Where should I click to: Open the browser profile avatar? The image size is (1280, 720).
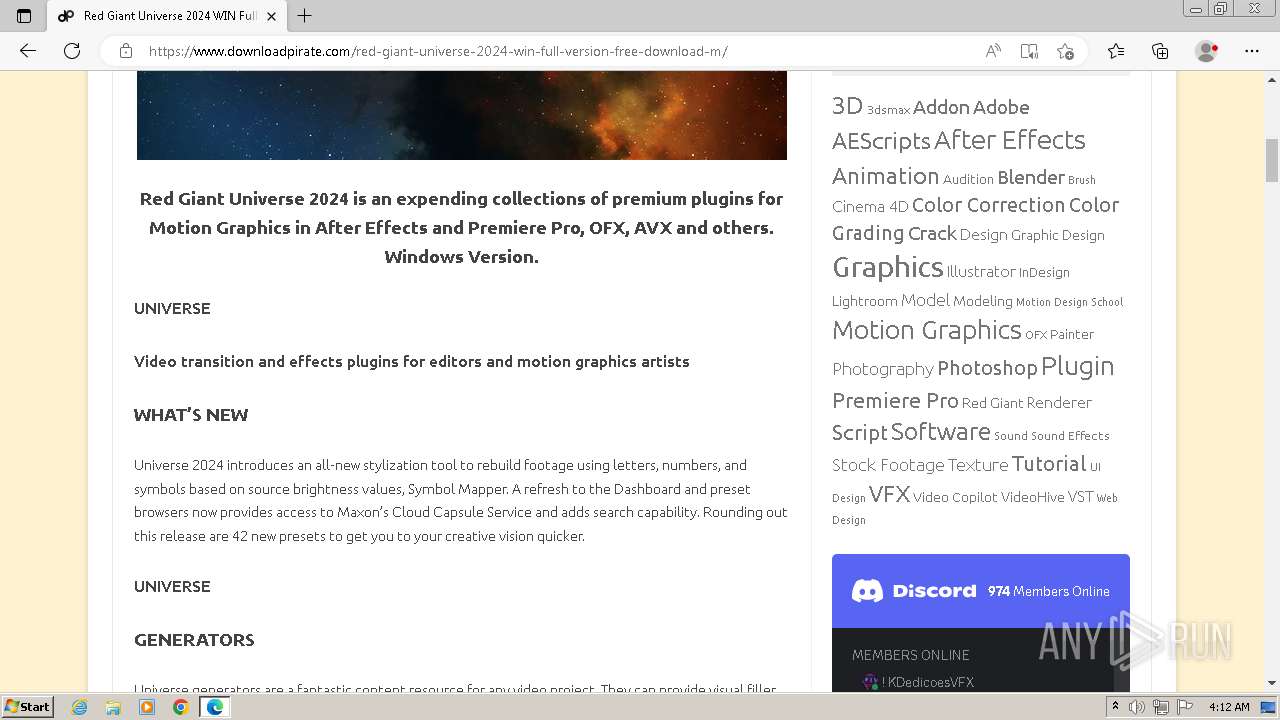[x=1207, y=51]
